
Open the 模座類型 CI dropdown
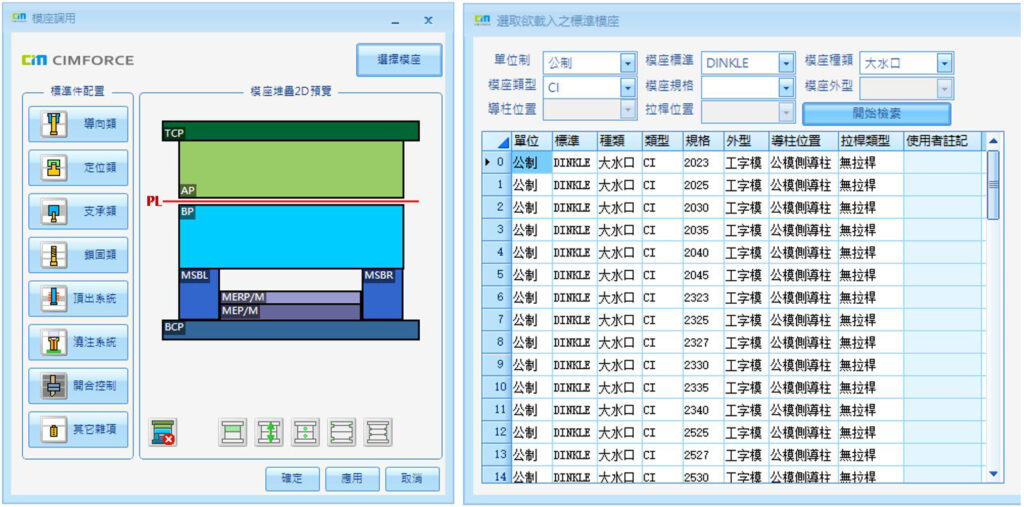627,88
